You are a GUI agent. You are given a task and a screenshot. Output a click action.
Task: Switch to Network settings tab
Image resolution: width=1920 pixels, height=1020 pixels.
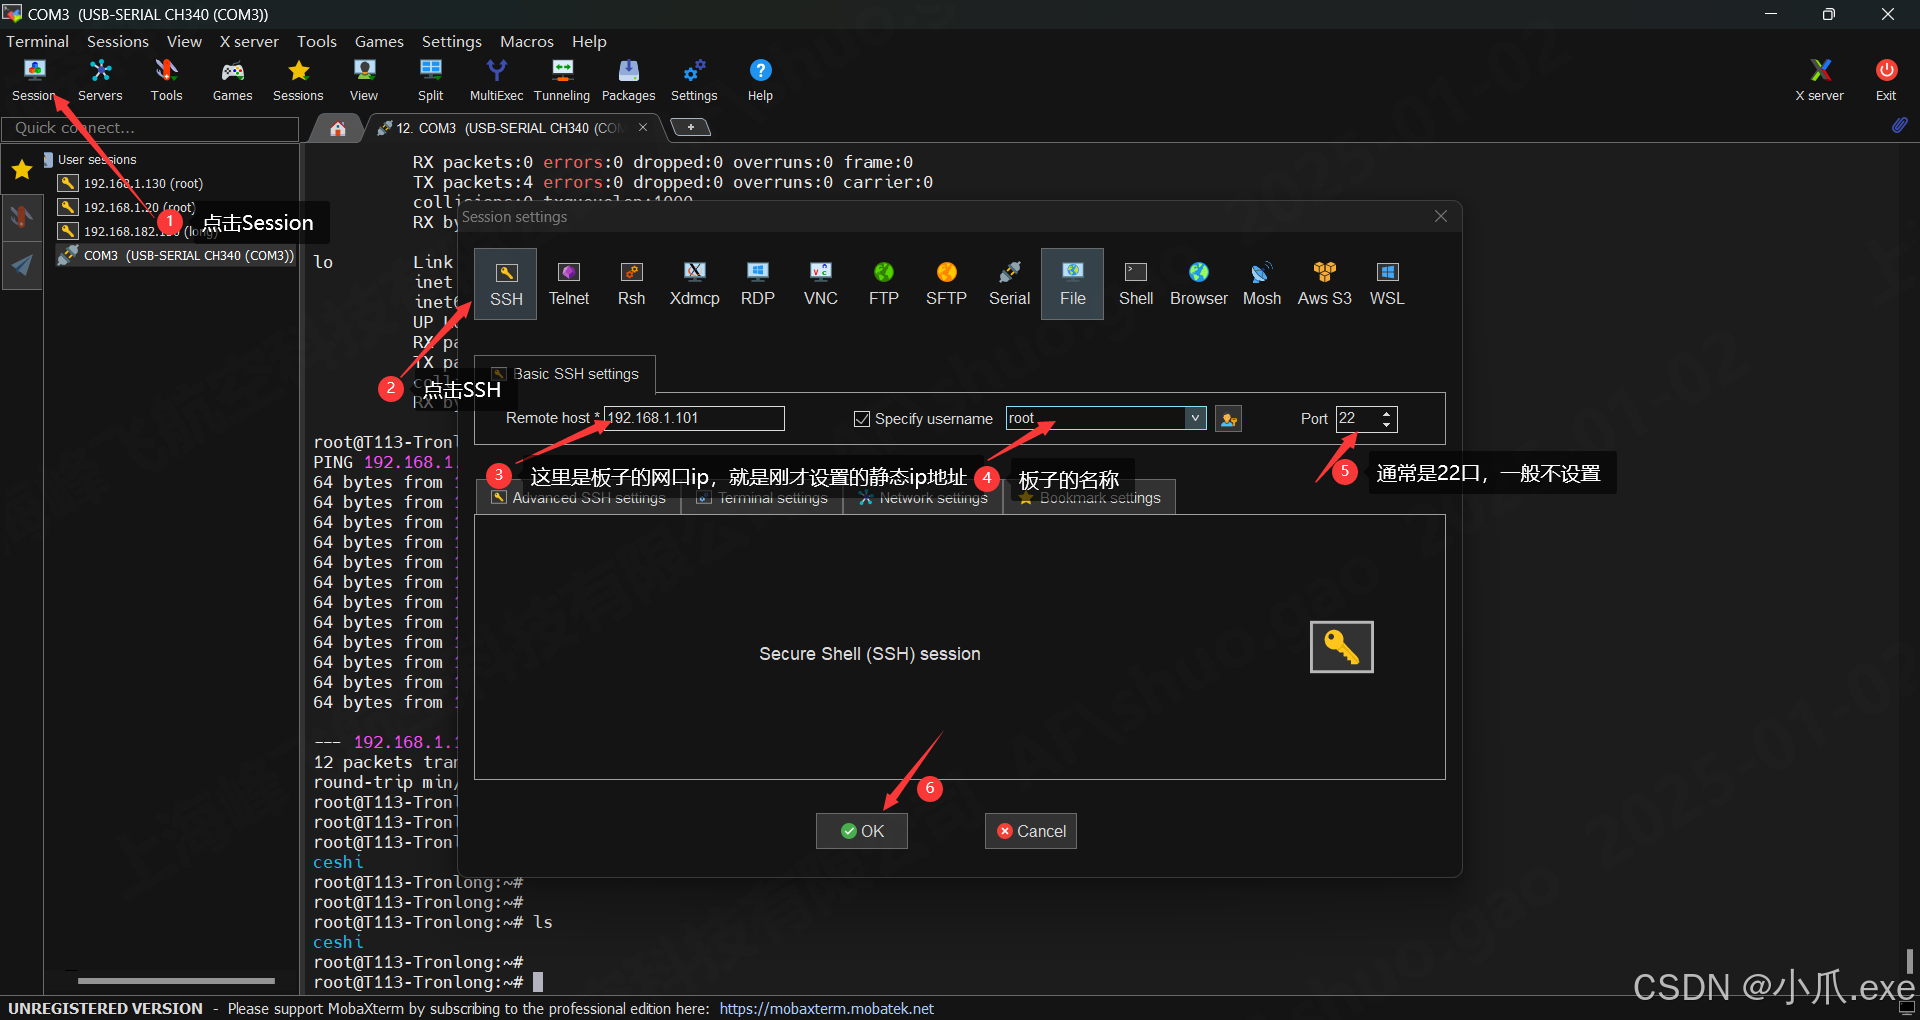pyautogui.click(x=923, y=498)
